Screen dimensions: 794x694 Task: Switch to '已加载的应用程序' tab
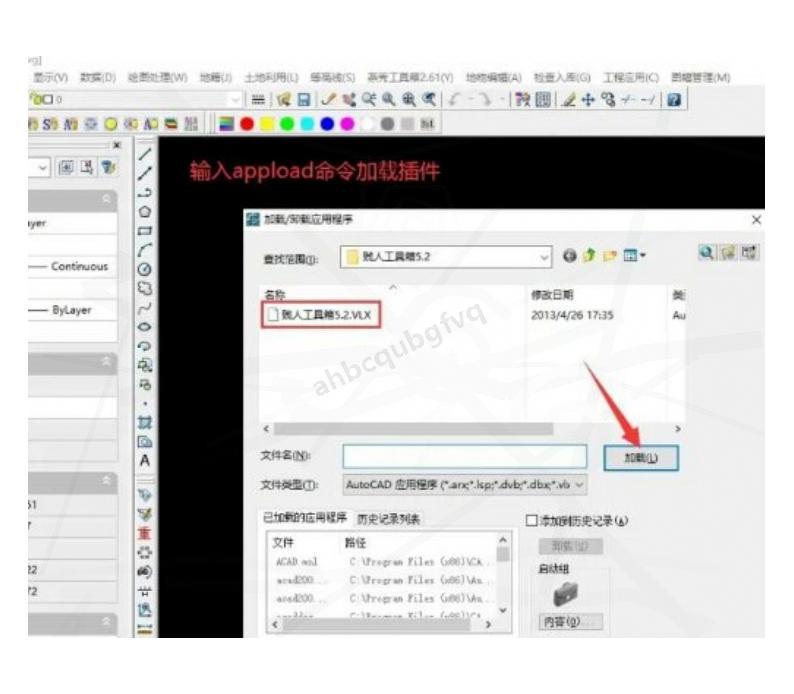click(305, 518)
